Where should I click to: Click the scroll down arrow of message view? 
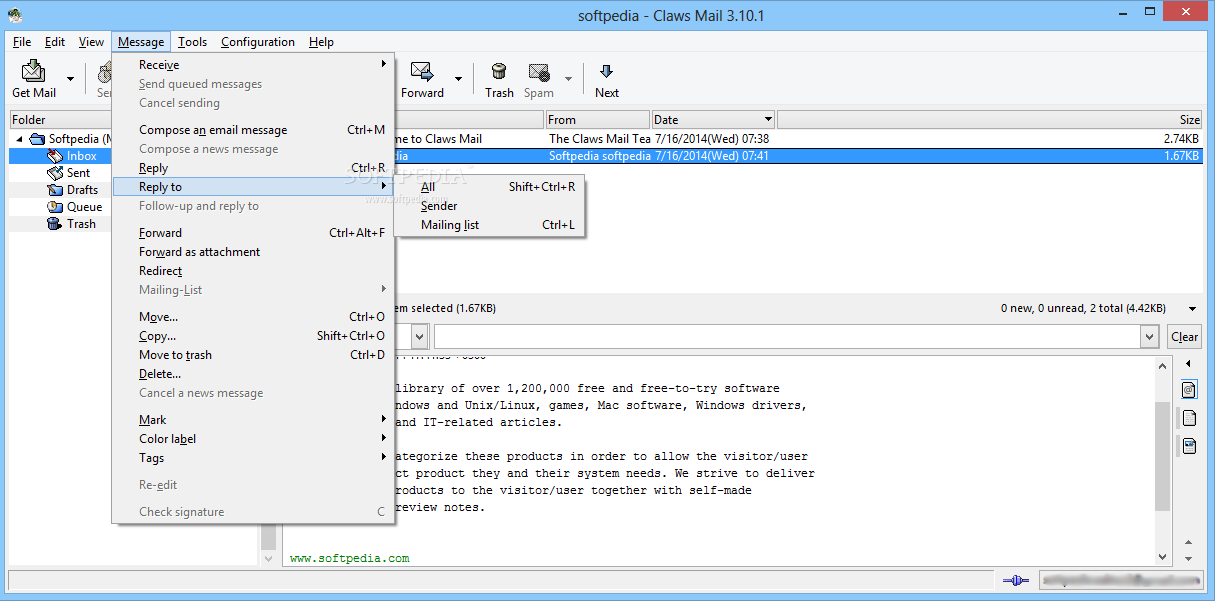[1163, 557]
